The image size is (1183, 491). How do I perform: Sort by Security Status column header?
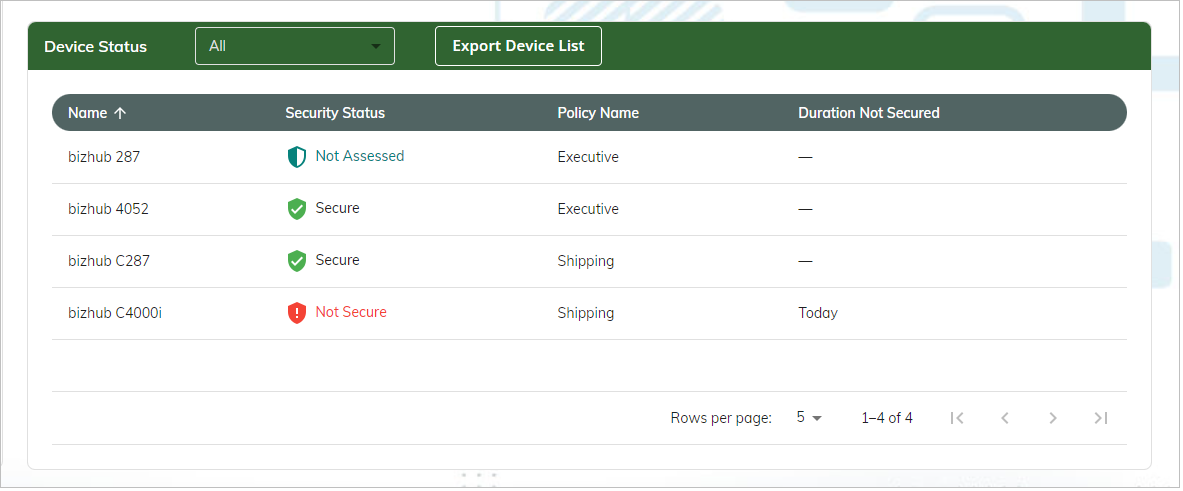[335, 113]
